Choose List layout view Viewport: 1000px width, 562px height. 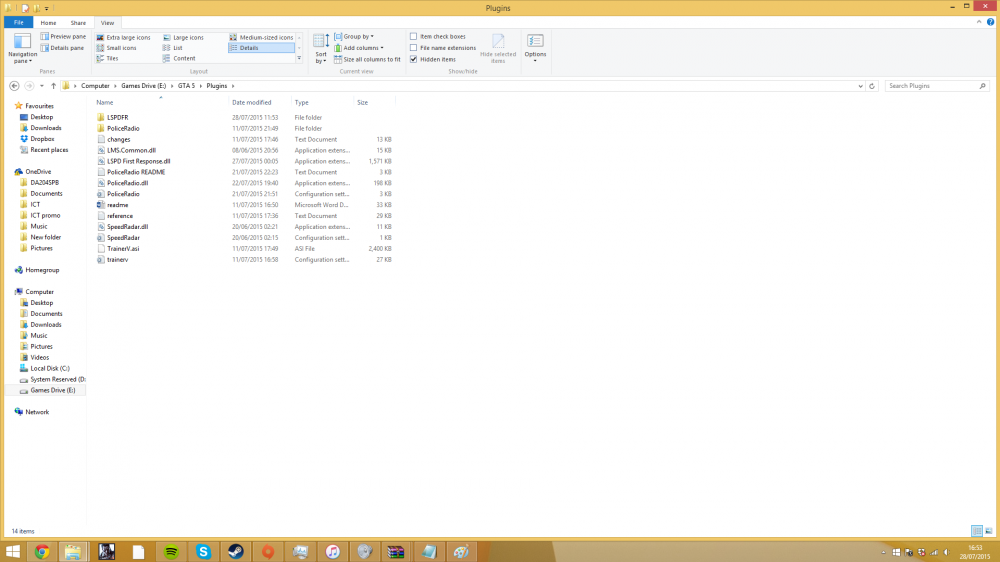173,48
